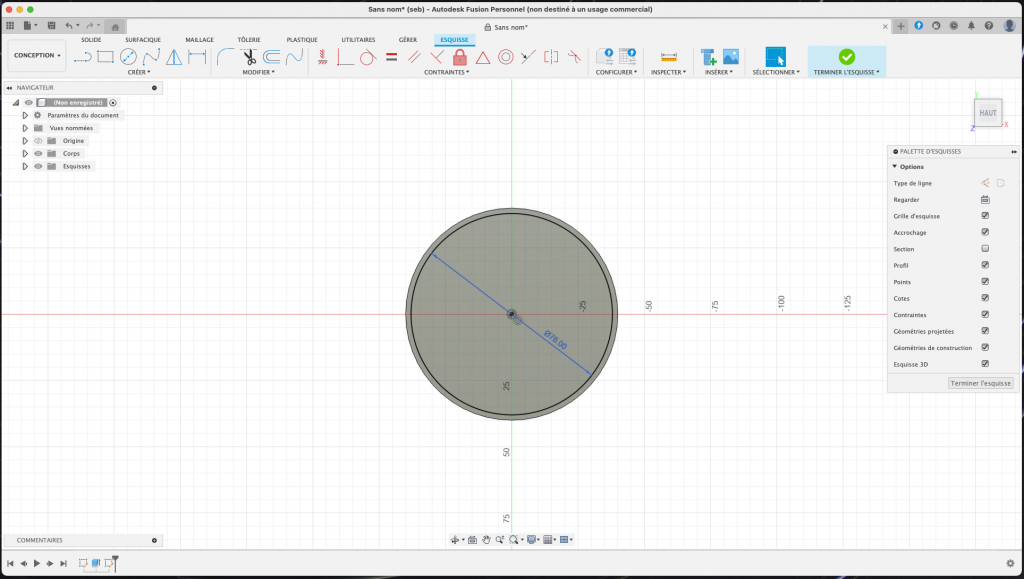
Task: Open the CRÉER dropdown menu
Action: pyautogui.click(x=139, y=72)
